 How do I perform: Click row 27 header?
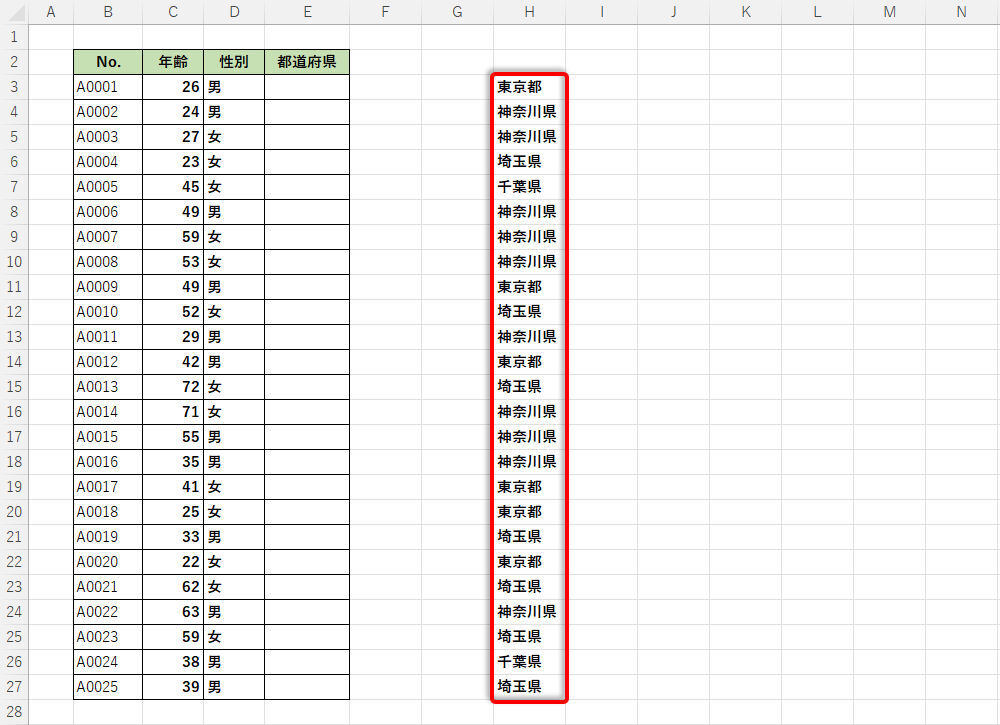click(14, 687)
